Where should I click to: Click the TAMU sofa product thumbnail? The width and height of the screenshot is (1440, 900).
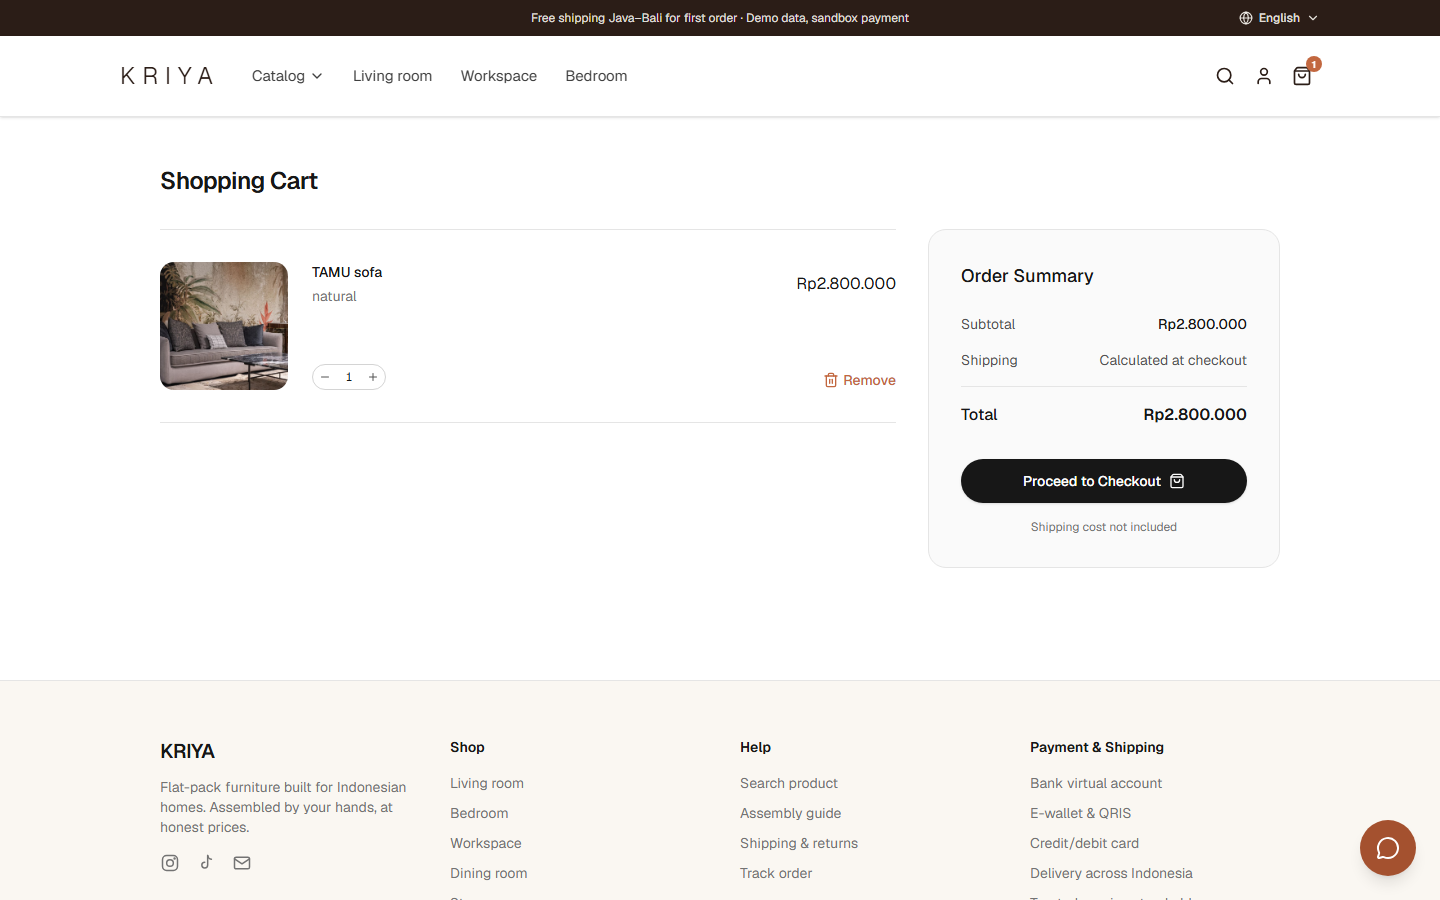[224, 326]
